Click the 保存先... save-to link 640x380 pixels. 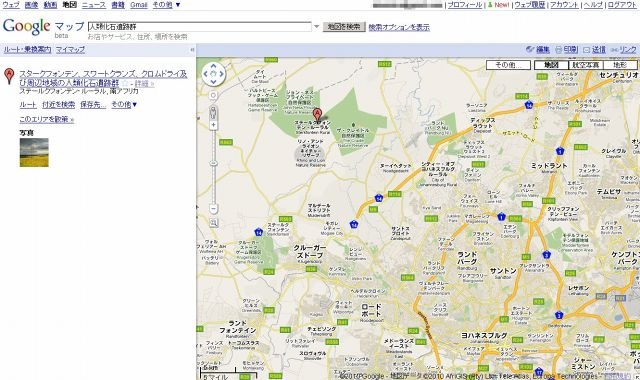93,104
